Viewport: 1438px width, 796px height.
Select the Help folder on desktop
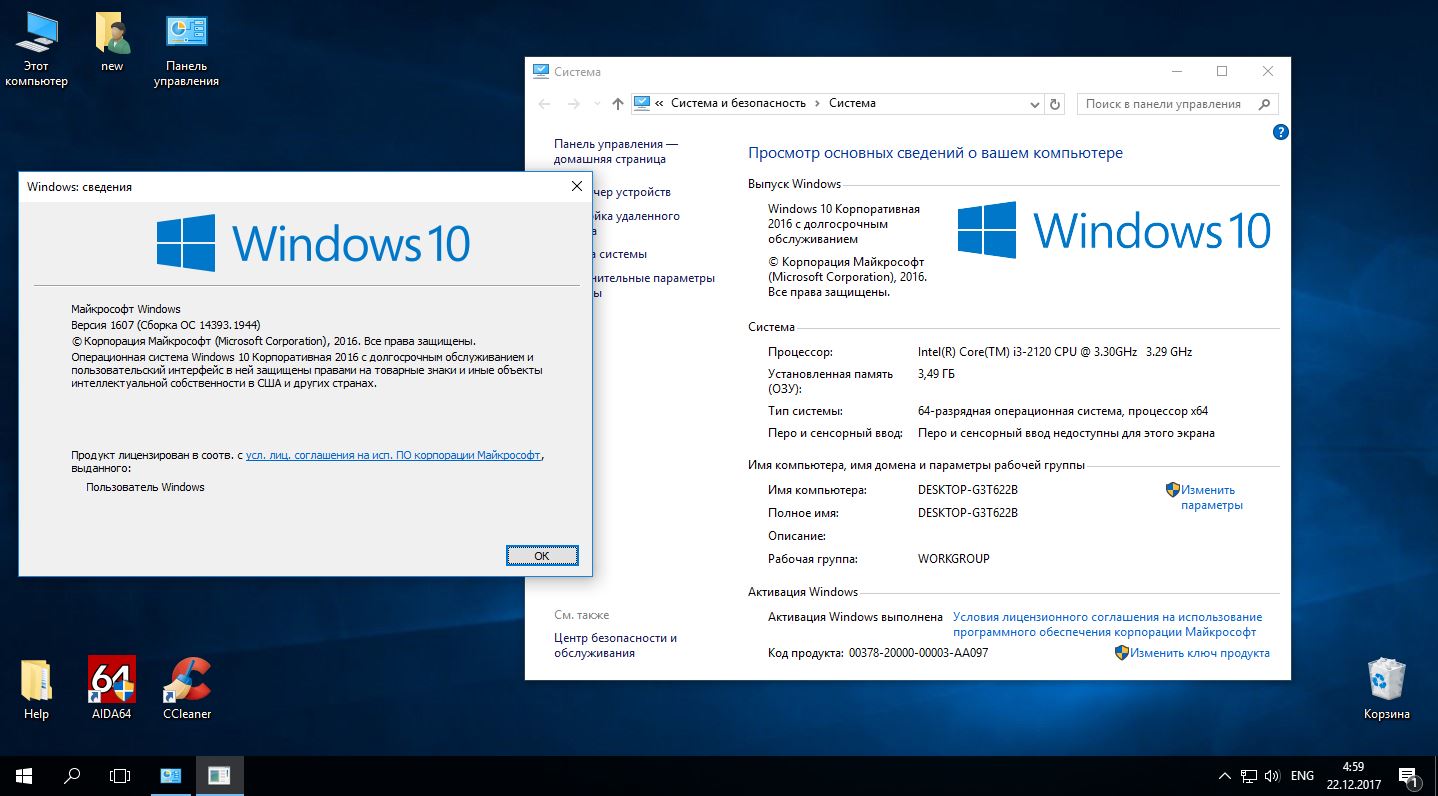(x=36, y=690)
